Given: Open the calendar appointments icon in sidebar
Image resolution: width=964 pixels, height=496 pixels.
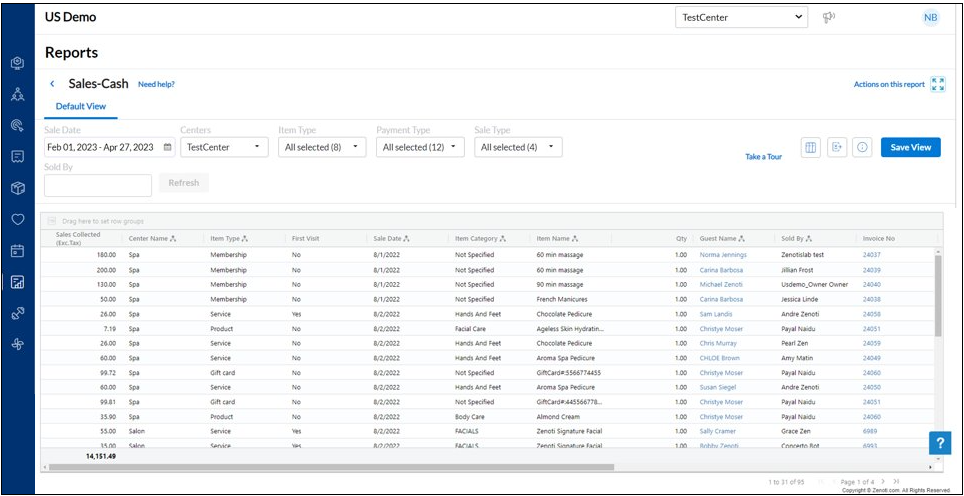Looking at the screenshot, I should (x=18, y=251).
